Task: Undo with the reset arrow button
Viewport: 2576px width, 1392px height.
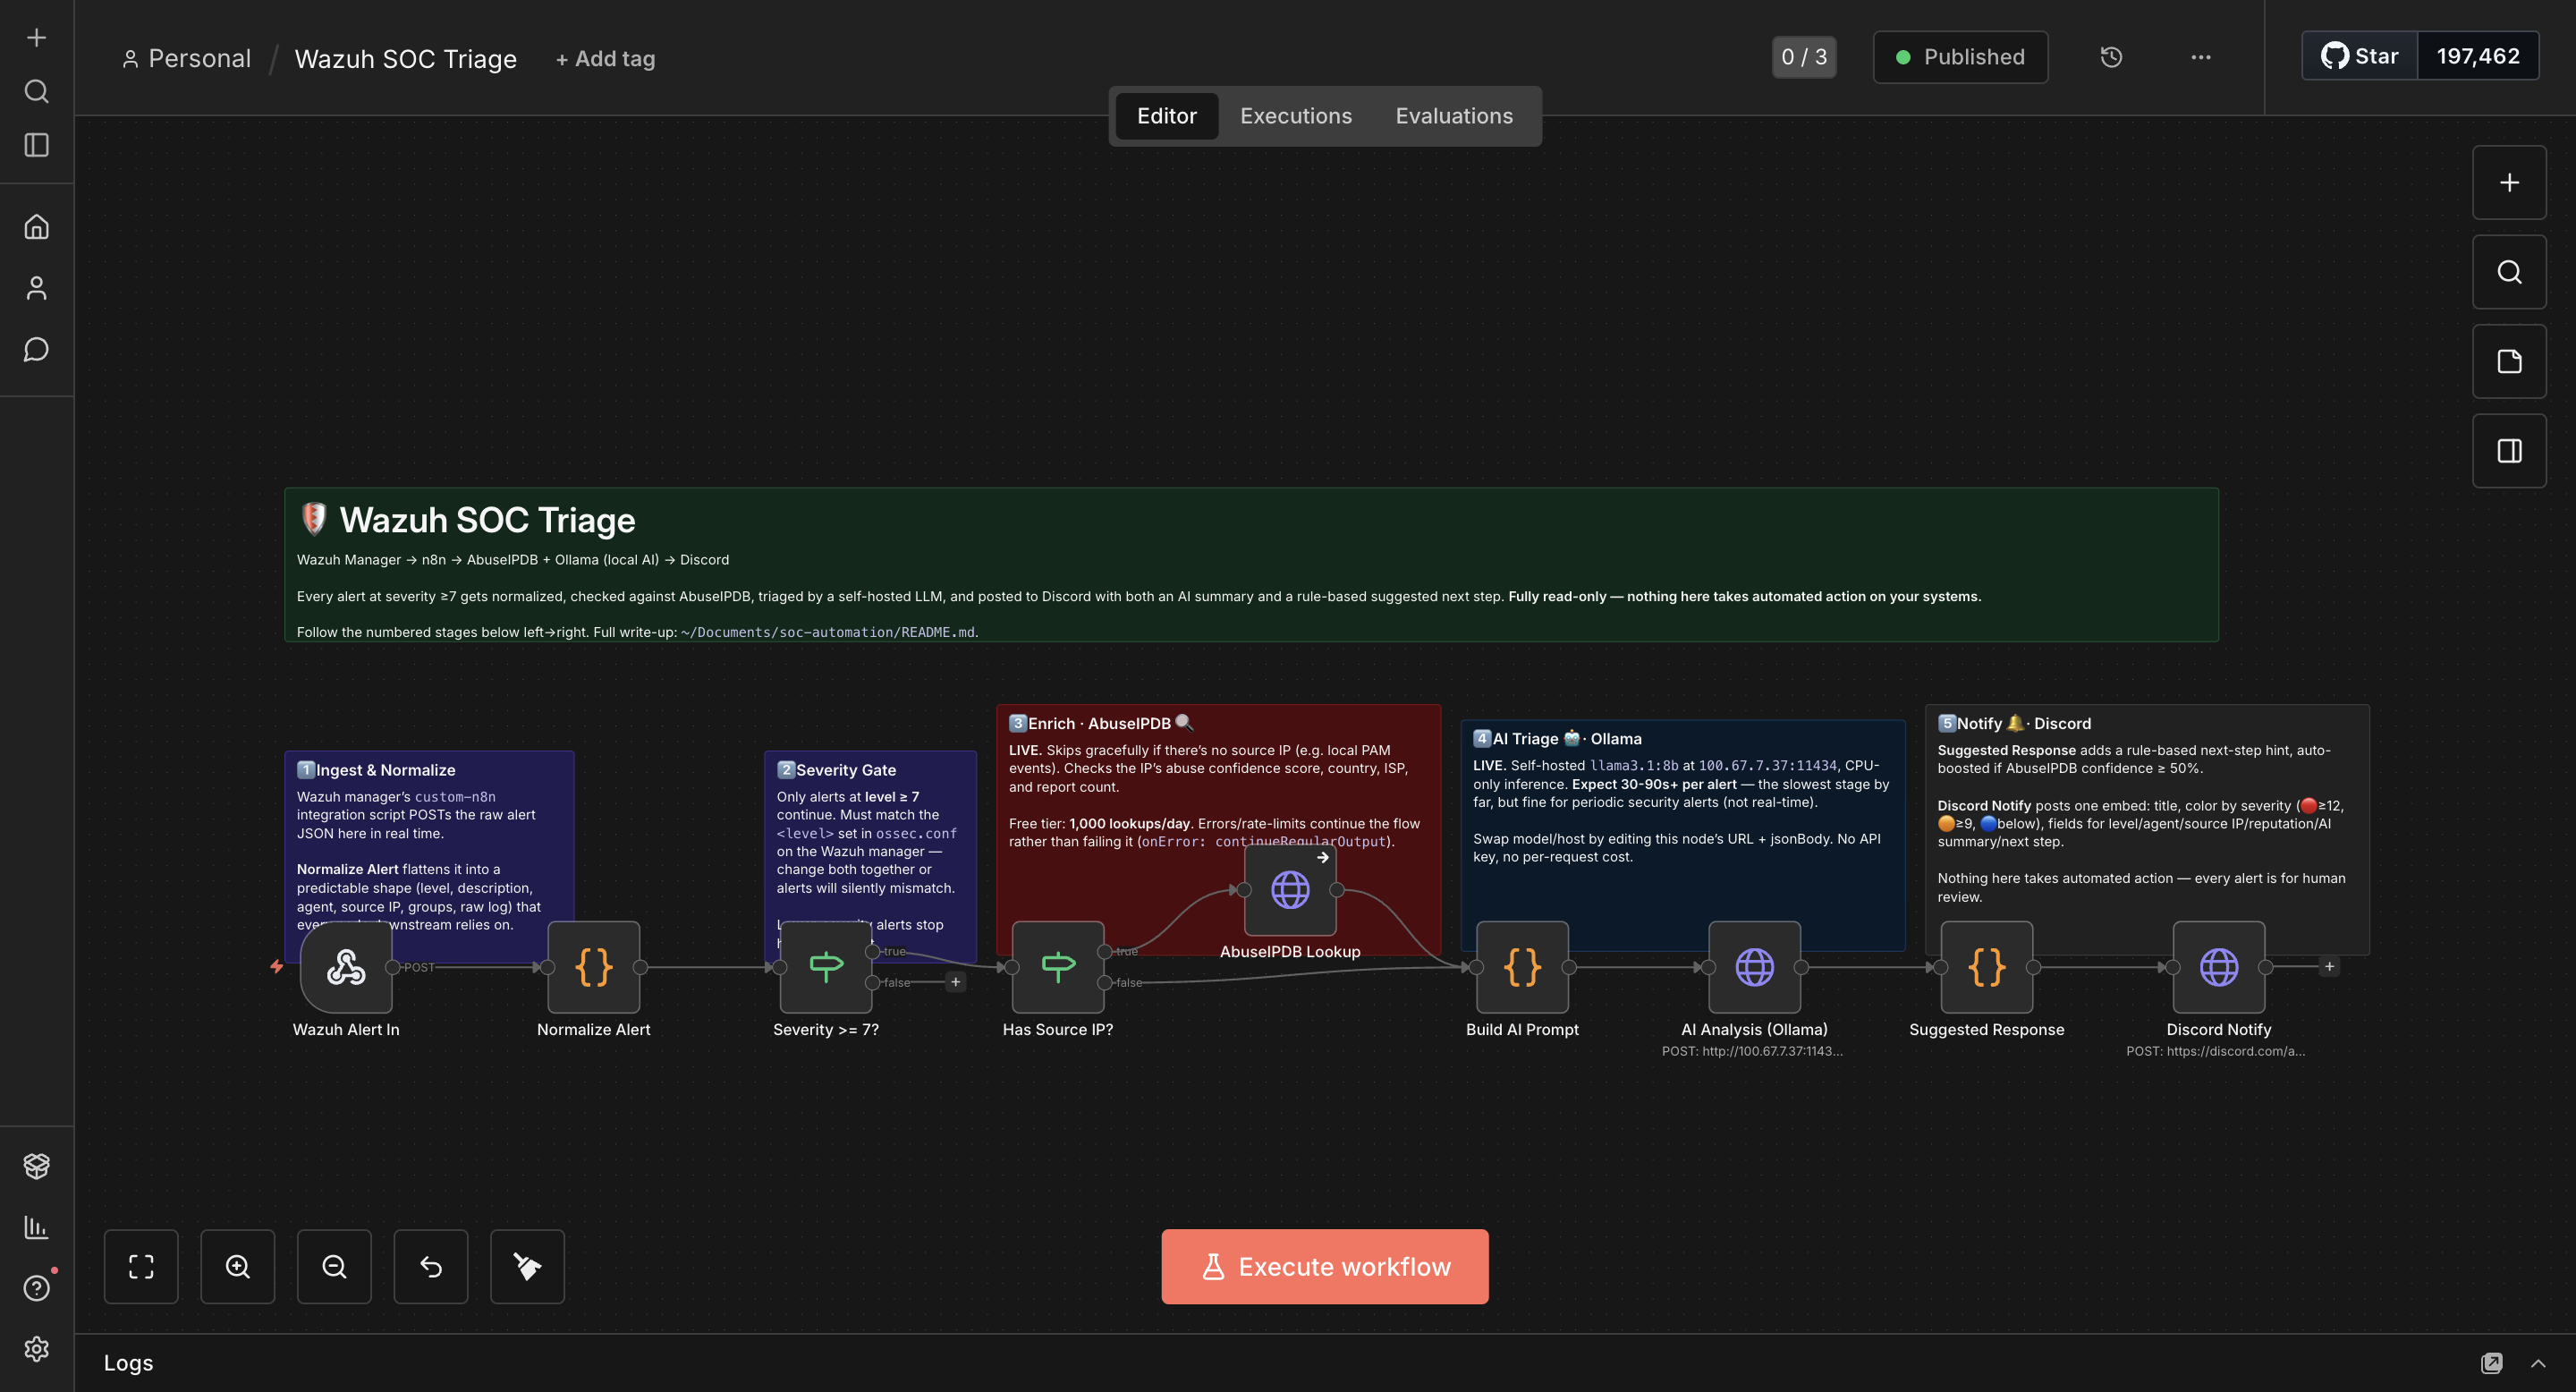Action: click(431, 1267)
